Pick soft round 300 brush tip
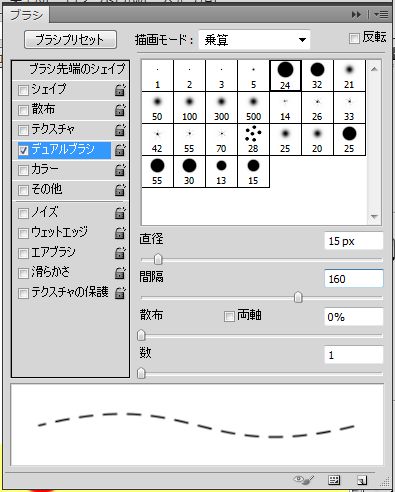The width and height of the screenshot is (395, 492). pos(221,108)
